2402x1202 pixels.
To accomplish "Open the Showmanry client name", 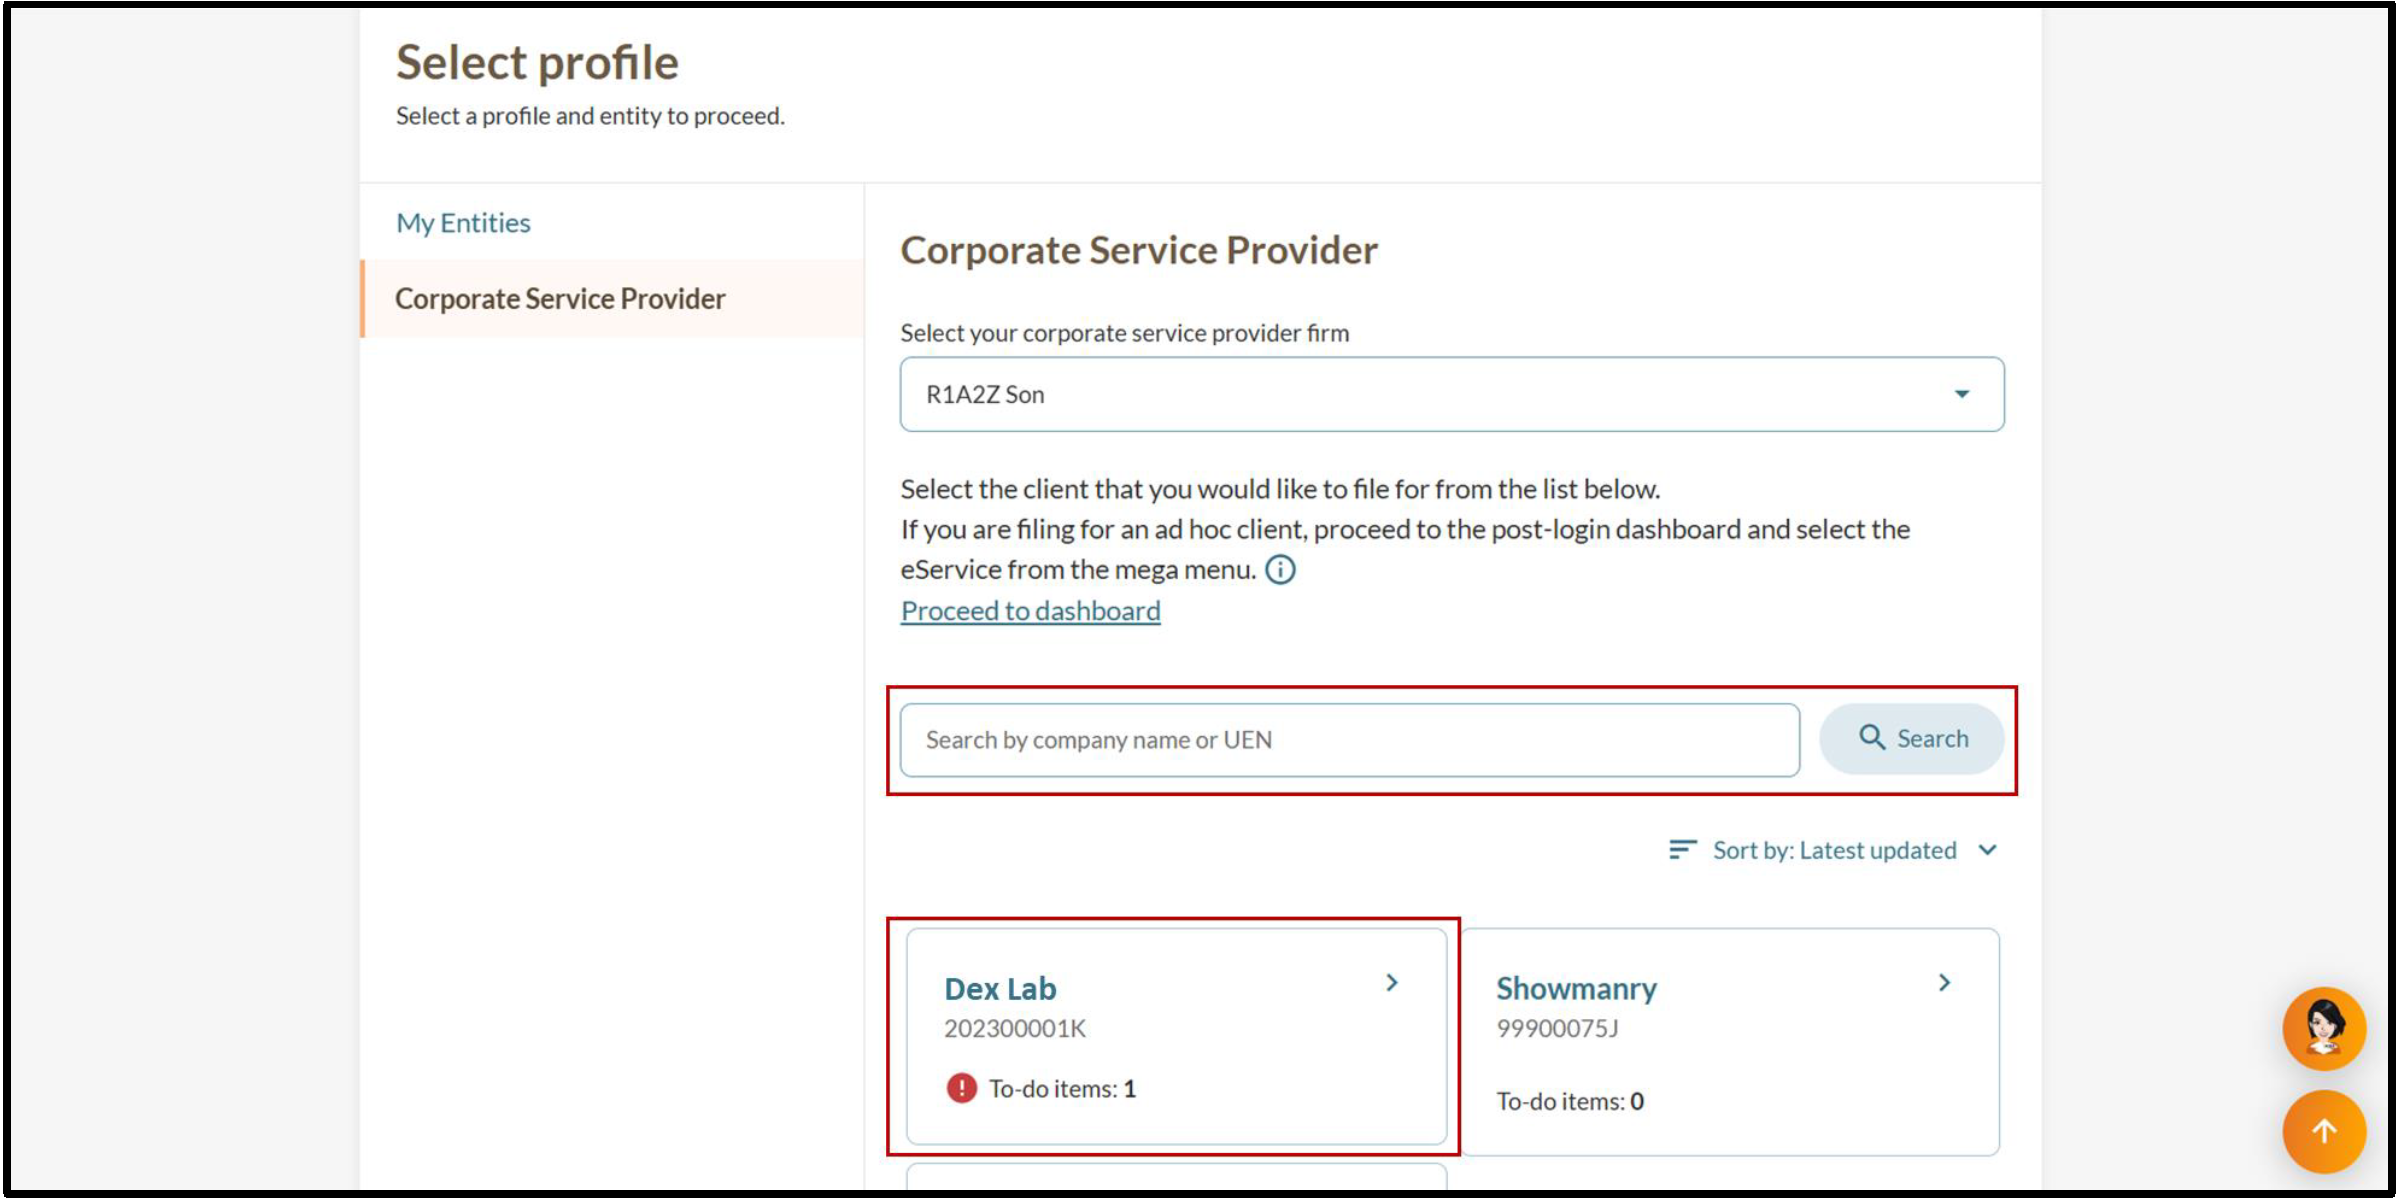I will coord(1577,989).
